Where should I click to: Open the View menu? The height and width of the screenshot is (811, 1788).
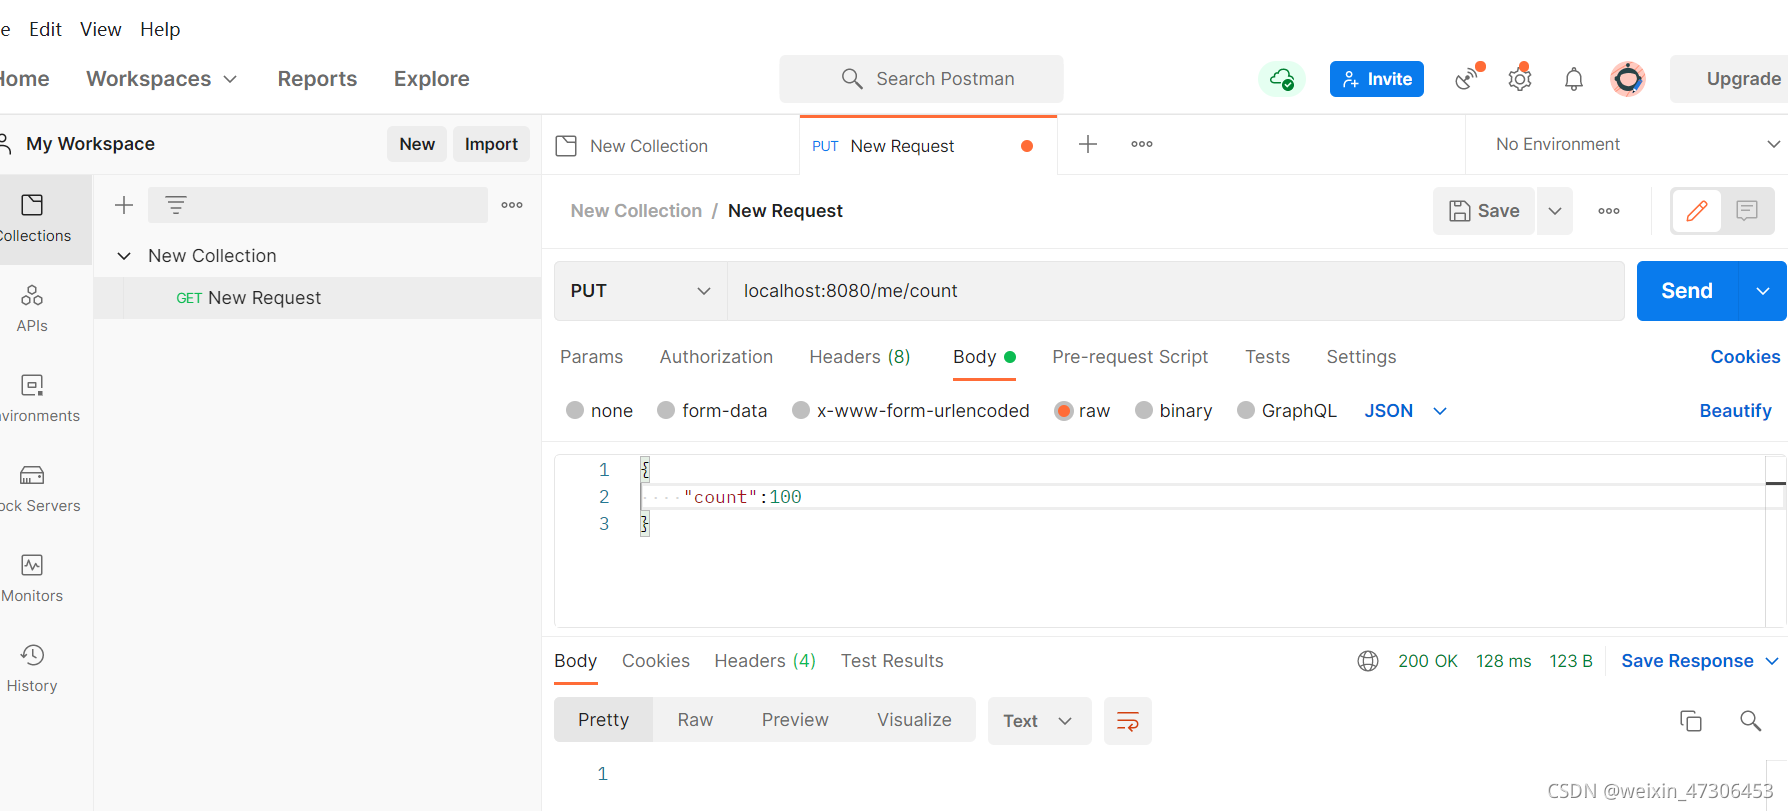[x=100, y=29]
